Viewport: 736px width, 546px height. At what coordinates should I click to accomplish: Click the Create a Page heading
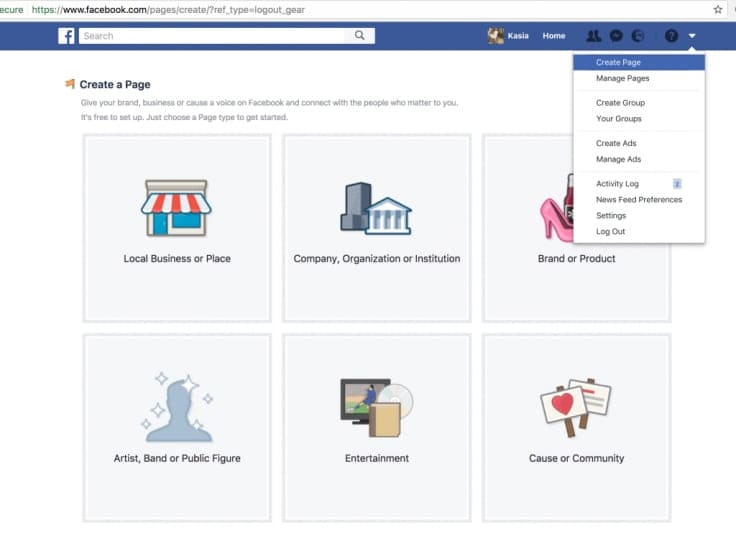tap(115, 85)
